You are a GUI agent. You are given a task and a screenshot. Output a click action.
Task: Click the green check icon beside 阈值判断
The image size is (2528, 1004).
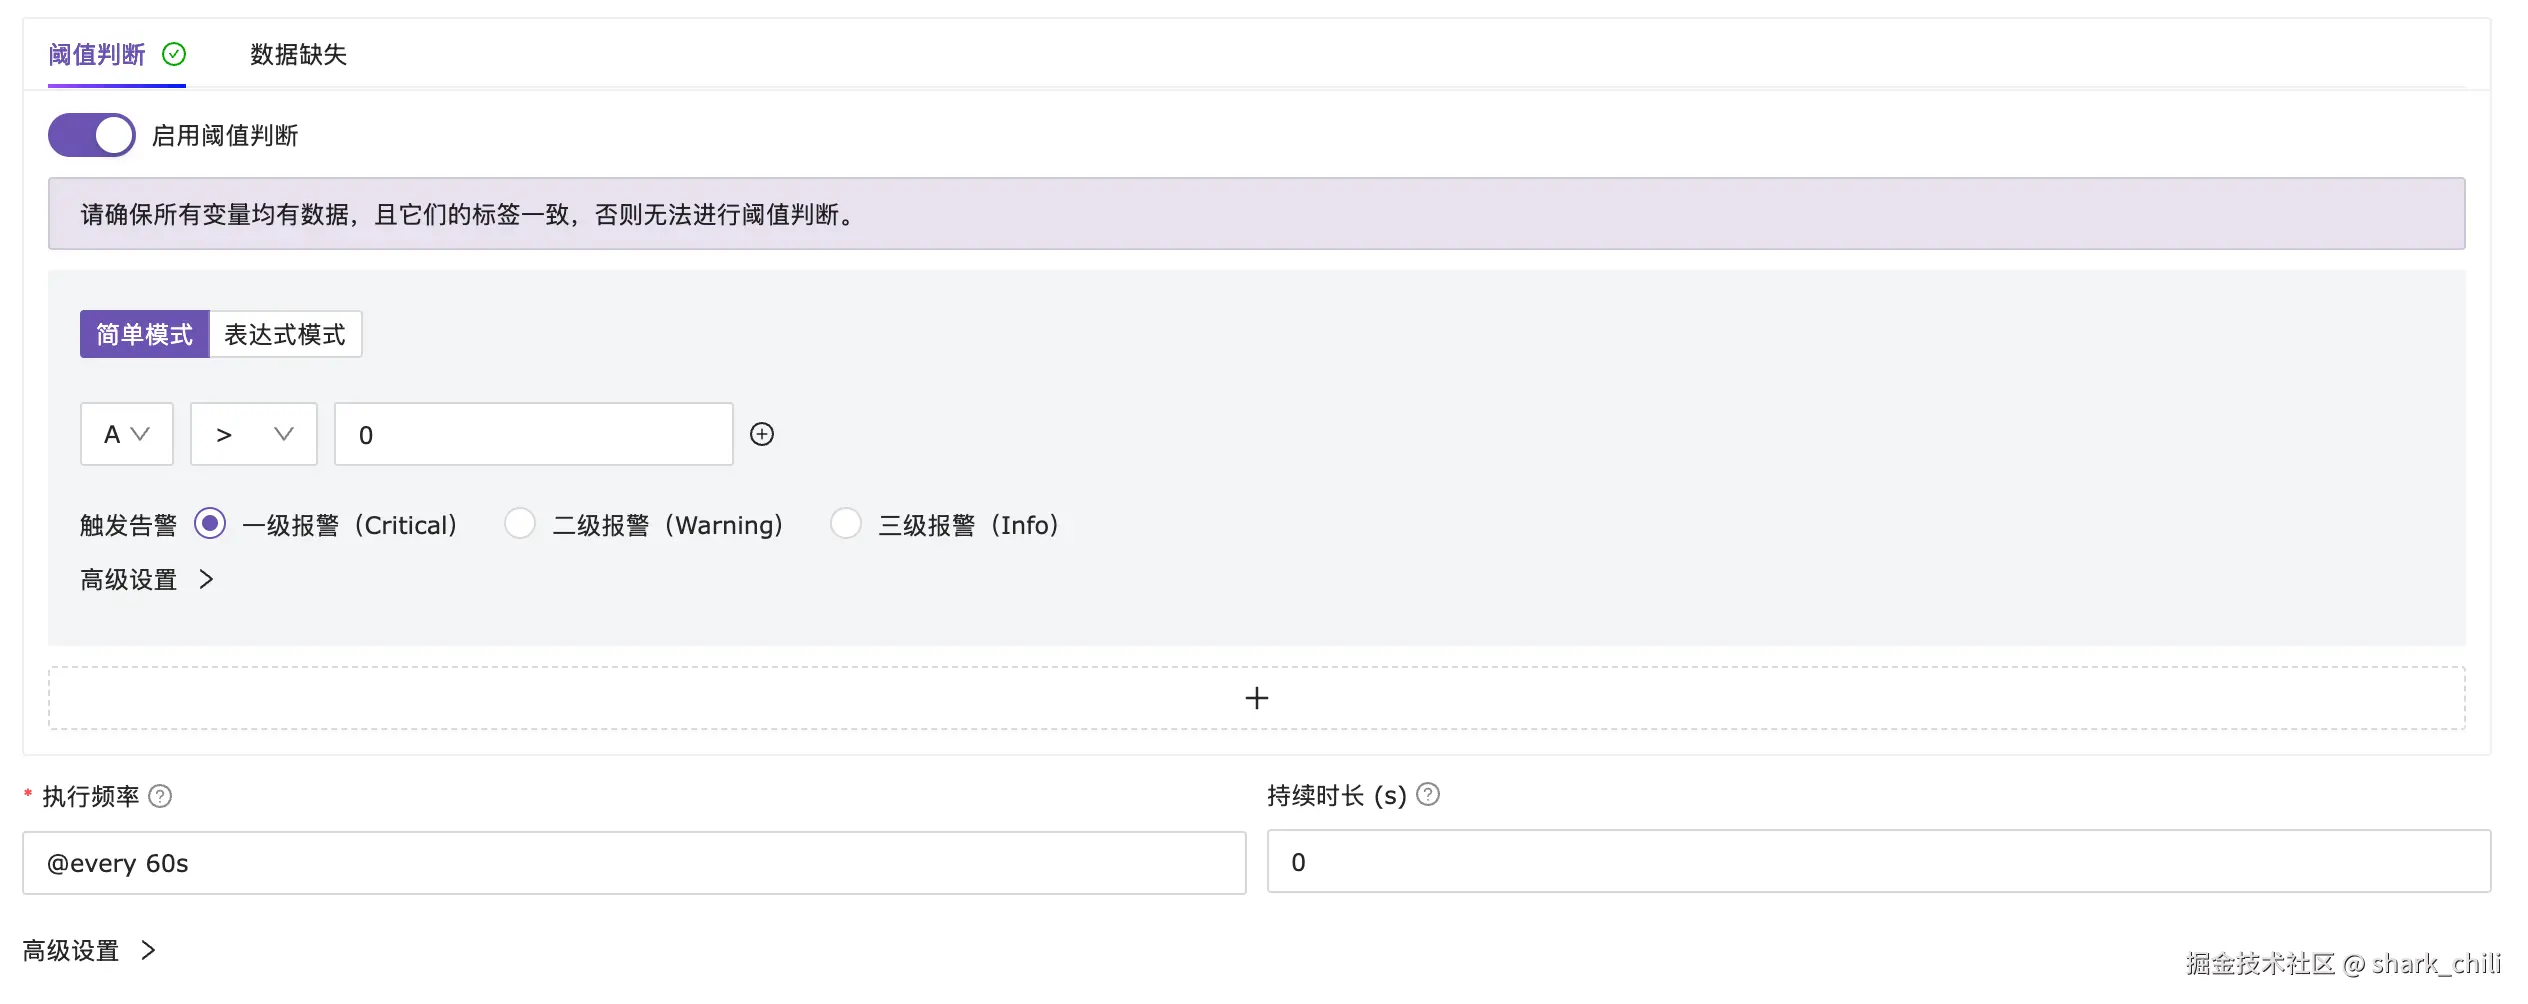174,54
